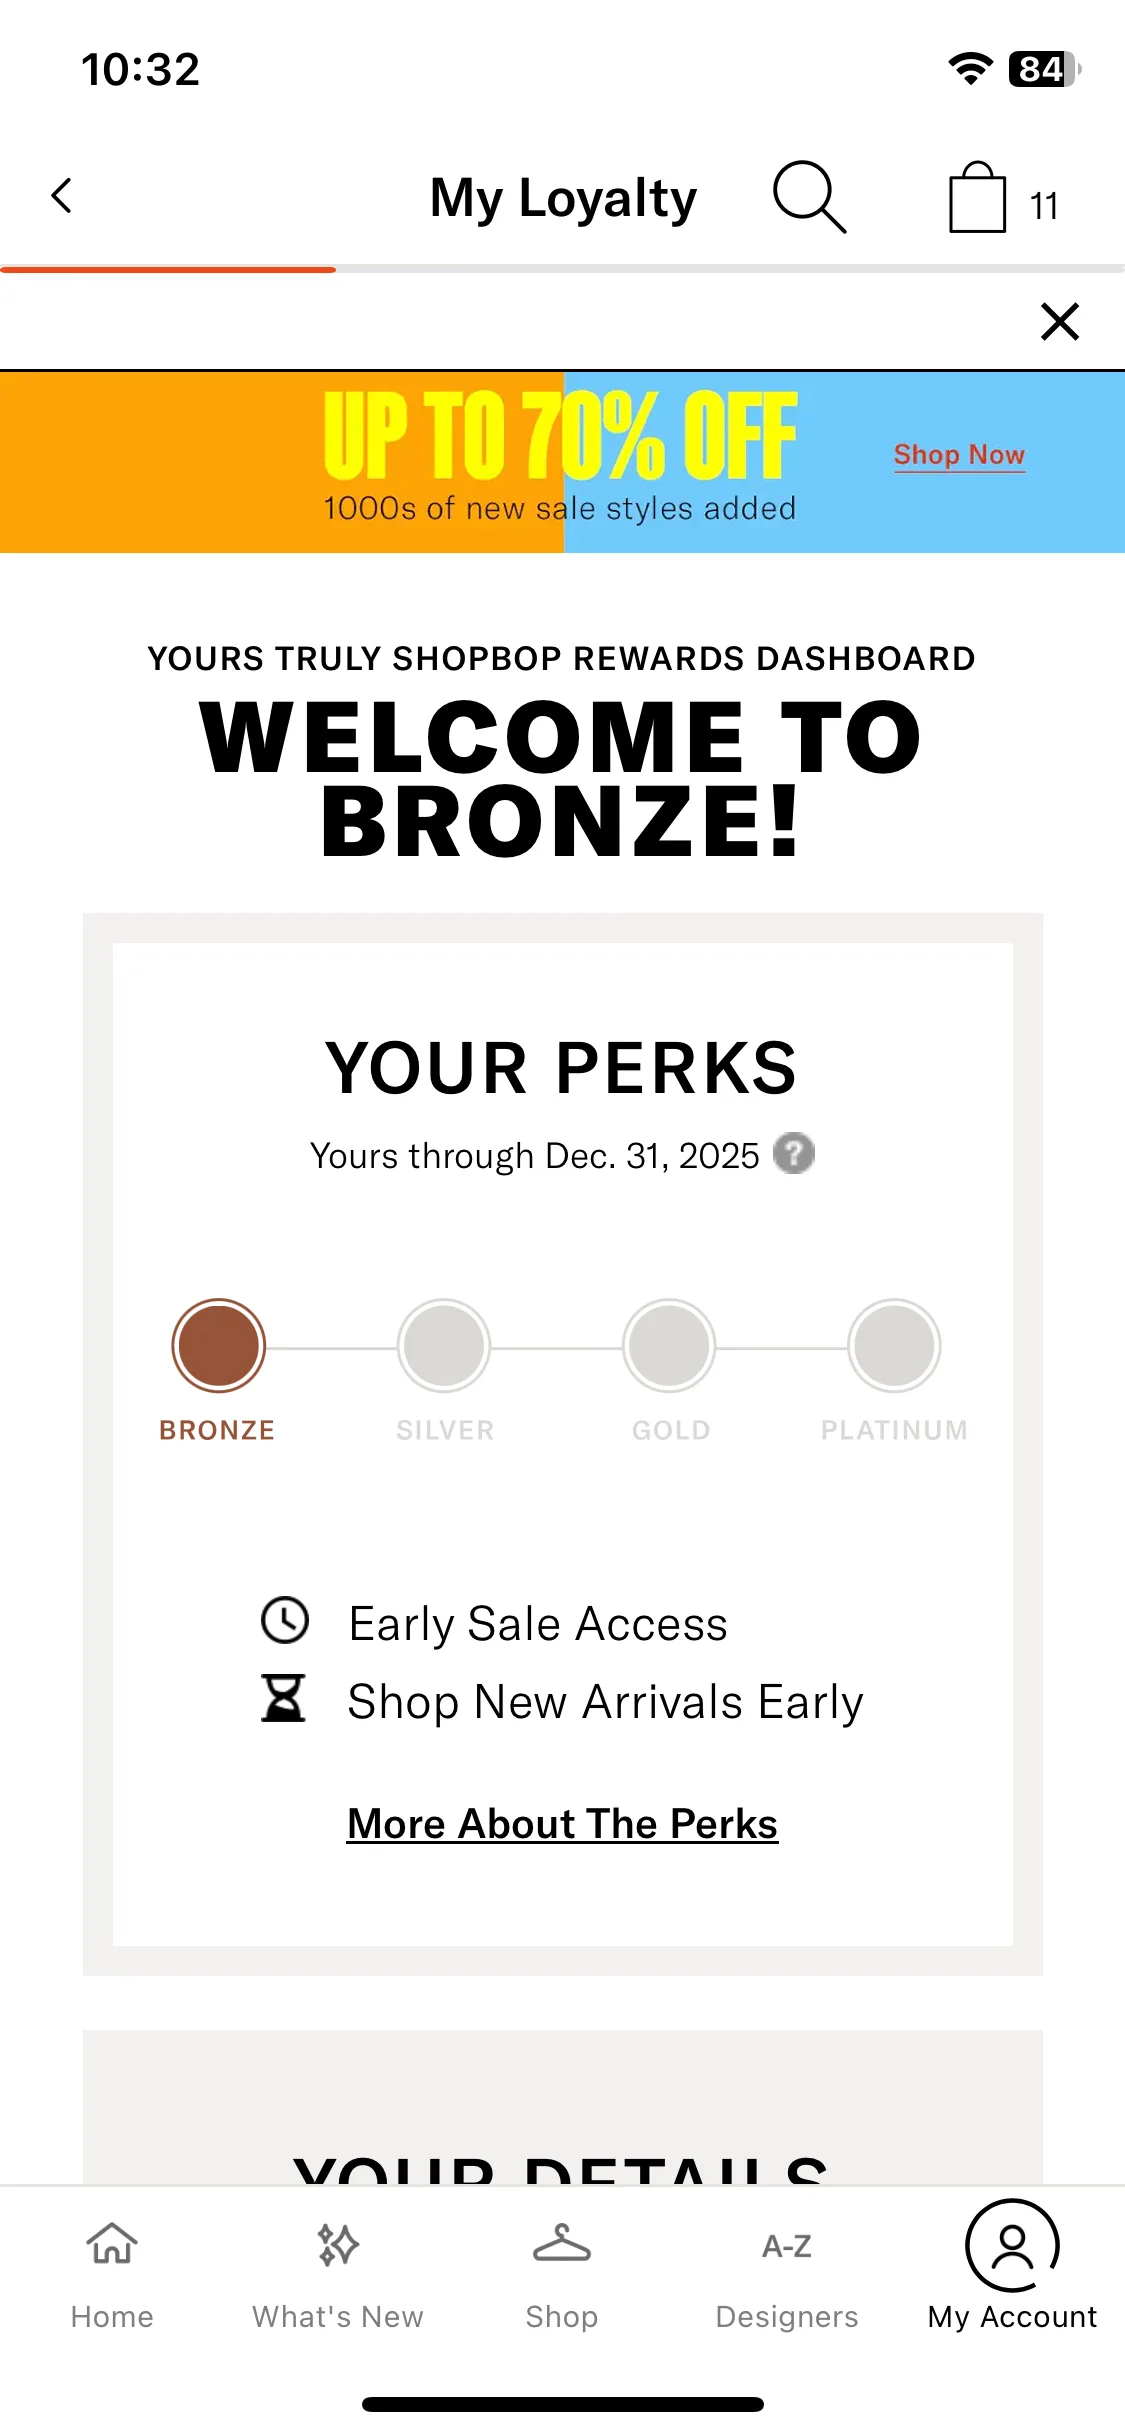Tap the clock icon beside Early Sale Access
The image size is (1125, 2436).
tap(285, 1621)
